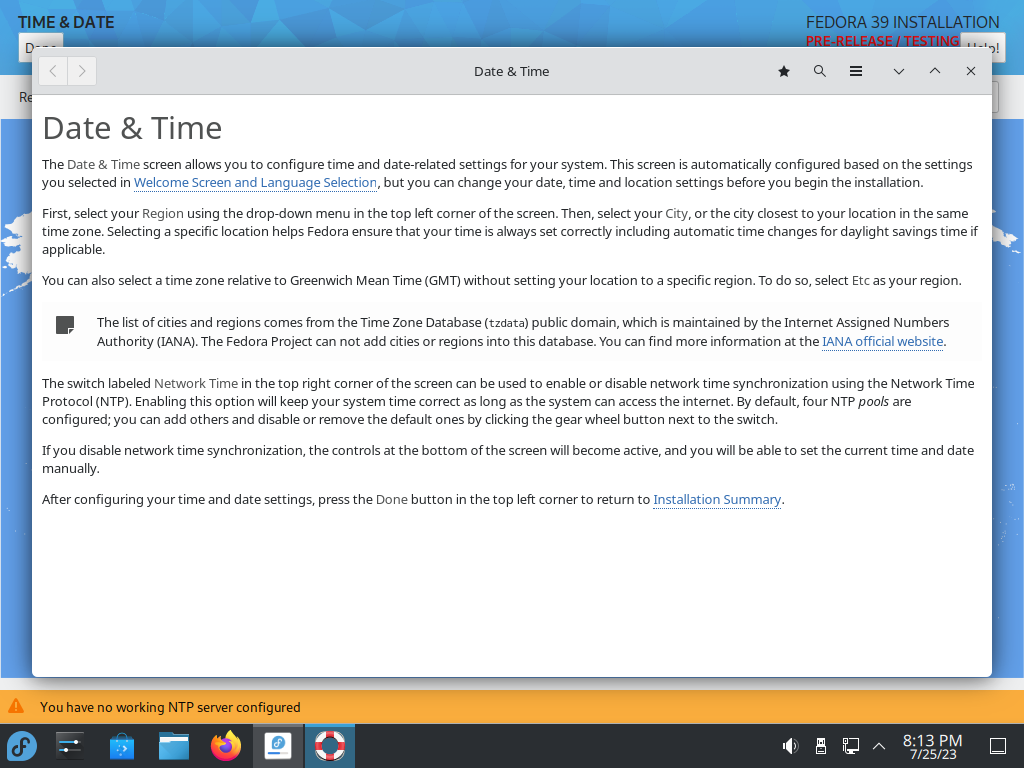This screenshot has width=1024, height=768.
Task: Open removable devices tray icon
Action: [821, 746]
